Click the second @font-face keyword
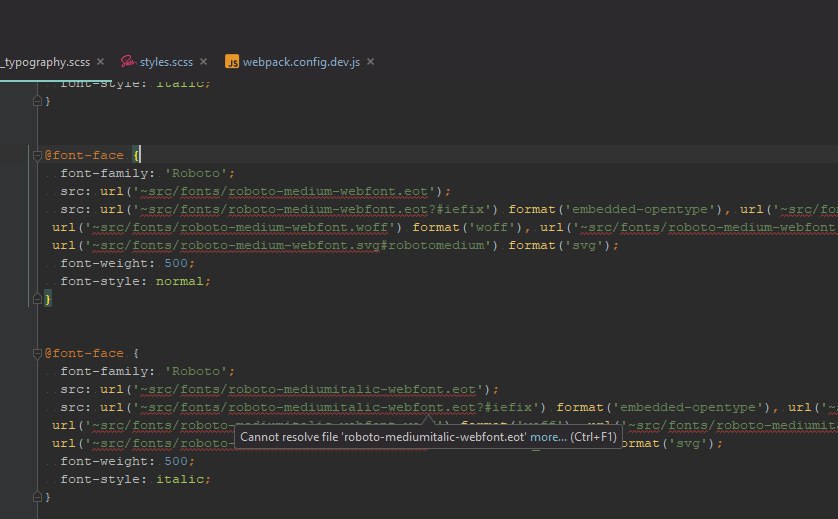This screenshot has width=838, height=519. [84, 353]
